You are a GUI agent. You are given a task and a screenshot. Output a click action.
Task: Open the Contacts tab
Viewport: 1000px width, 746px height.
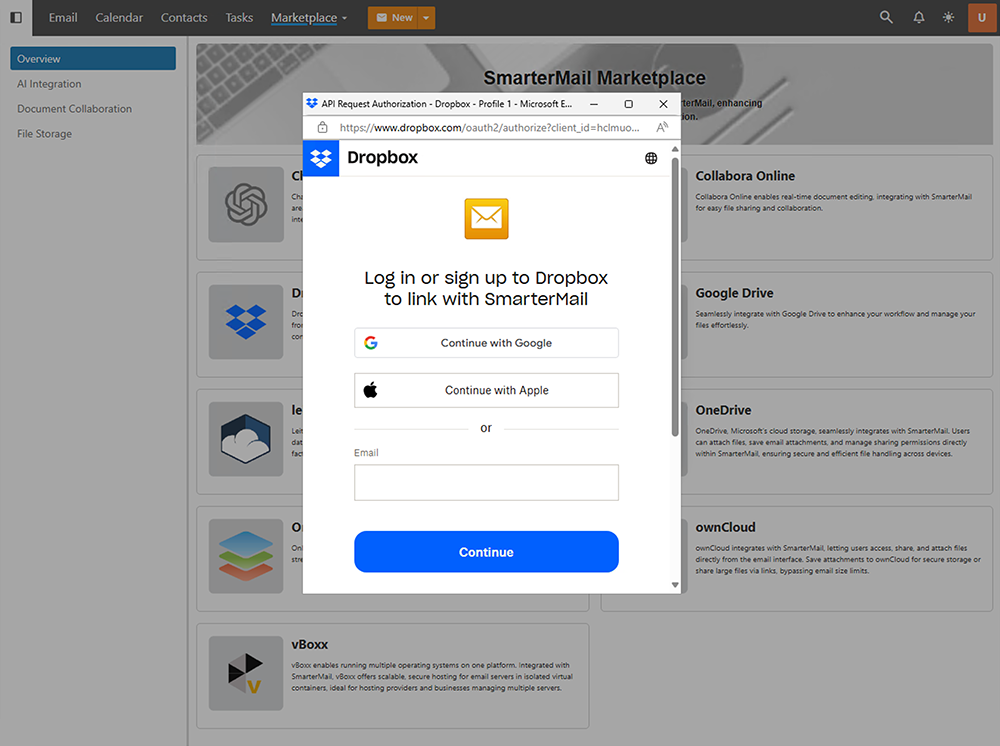click(x=184, y=17)
